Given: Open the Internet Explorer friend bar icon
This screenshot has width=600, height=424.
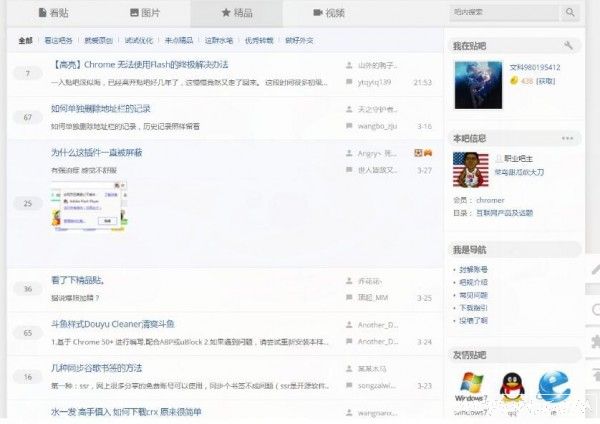Looking at the screenshot, I should [553, 387].
